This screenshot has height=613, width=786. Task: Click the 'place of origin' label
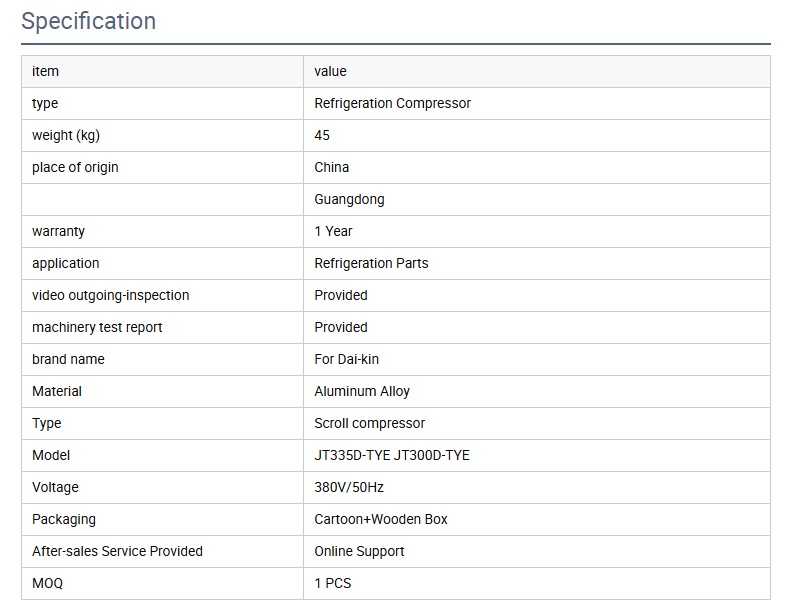pyautogui.click(x=75, y=168)
